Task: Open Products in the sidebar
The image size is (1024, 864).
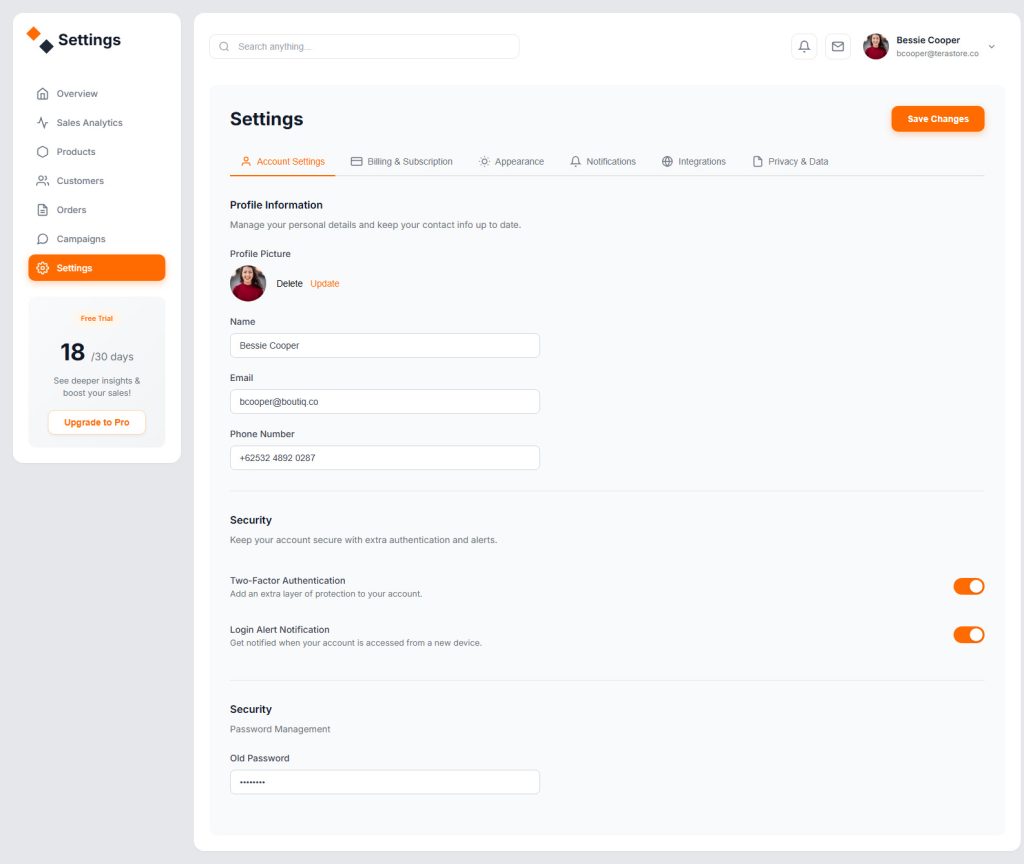Action: 97,152
